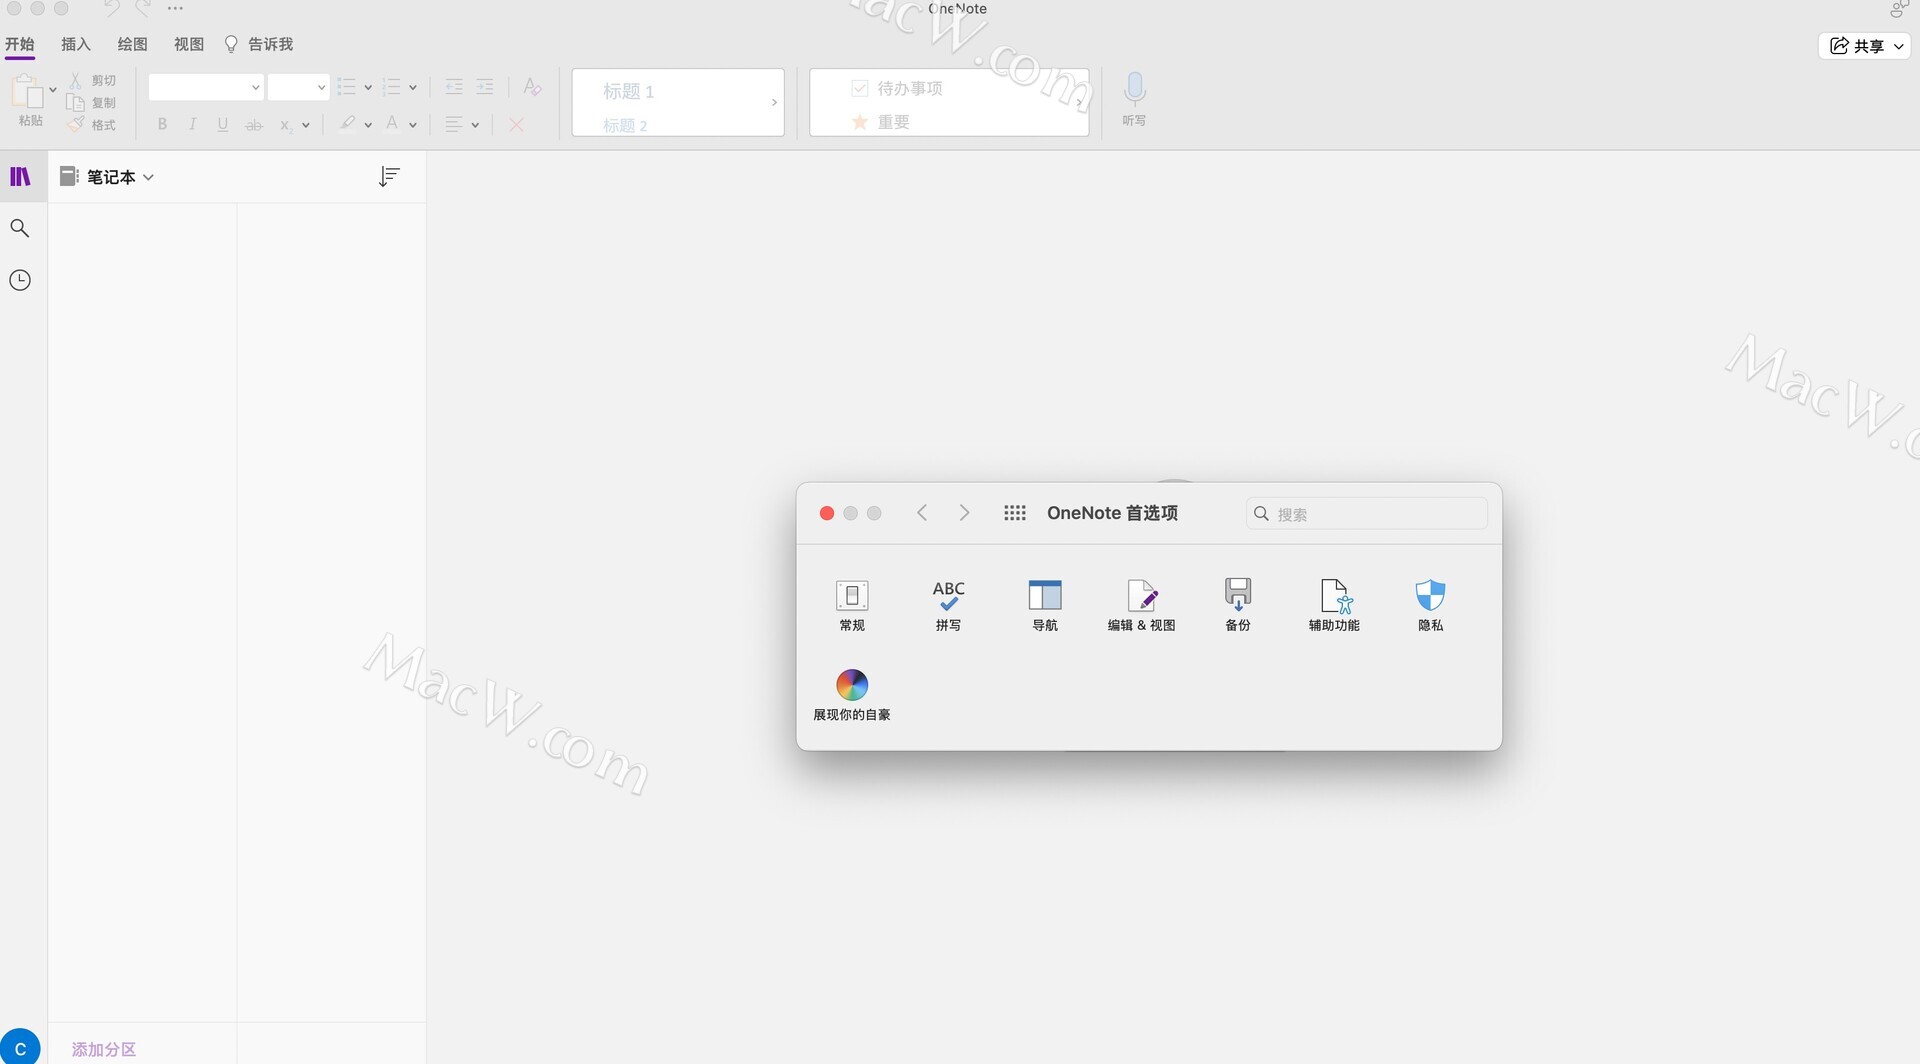Open the Navigation (导航) preferences pane
The height and width of the screenshot is (1064, 1920).
pos(1045,604)
